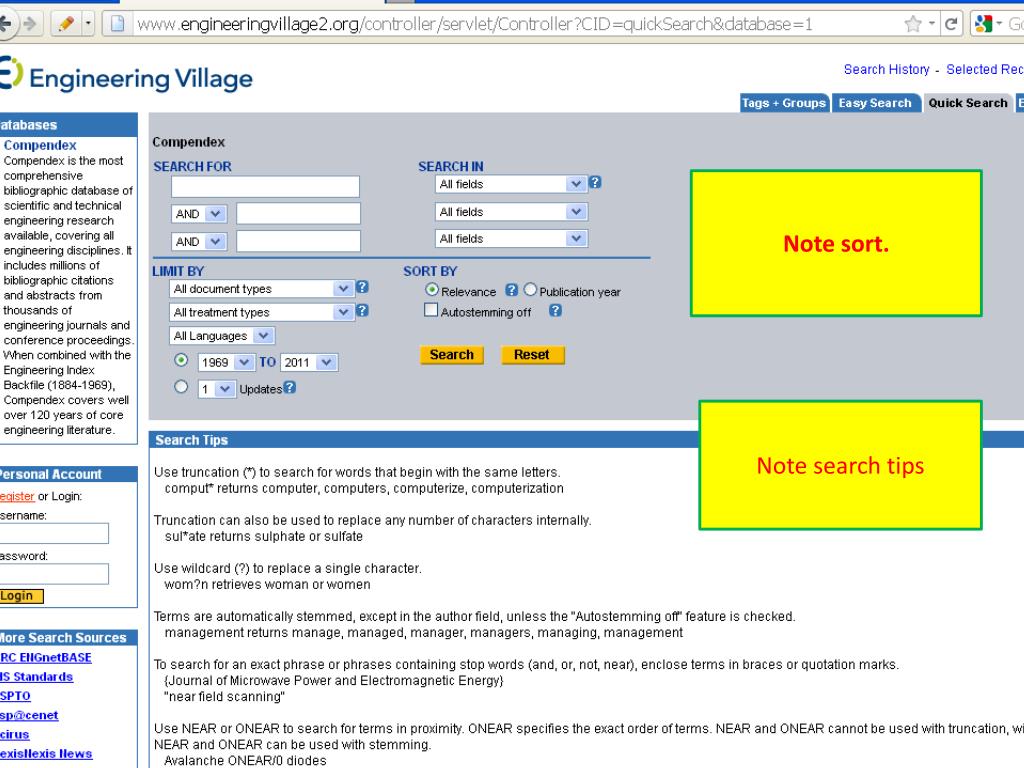
Task: Switch to Tags + Groups tab
Action: 784,103
